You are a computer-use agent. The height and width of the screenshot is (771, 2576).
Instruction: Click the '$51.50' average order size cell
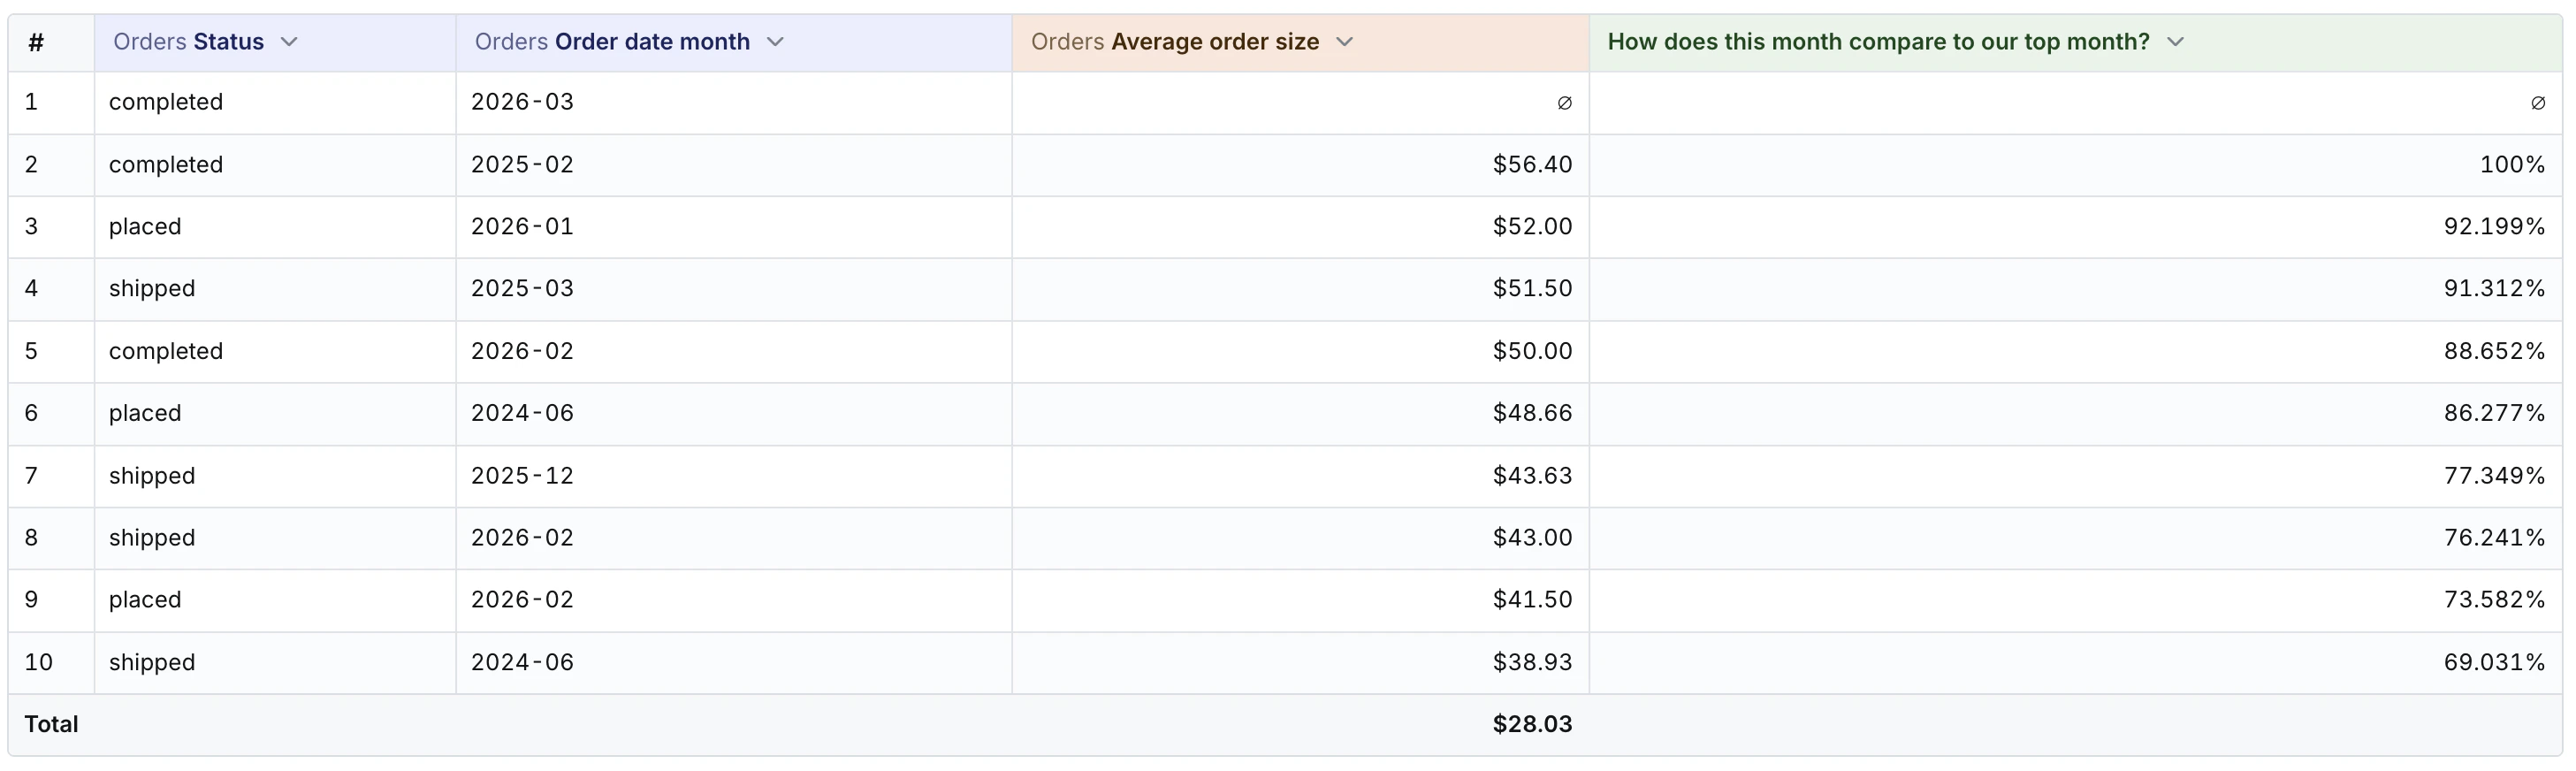(1301, 289)
